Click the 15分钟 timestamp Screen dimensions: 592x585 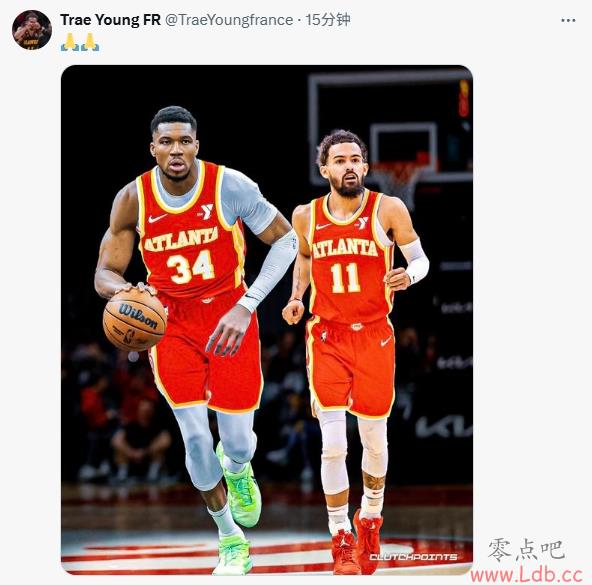[x=328, y=20]
